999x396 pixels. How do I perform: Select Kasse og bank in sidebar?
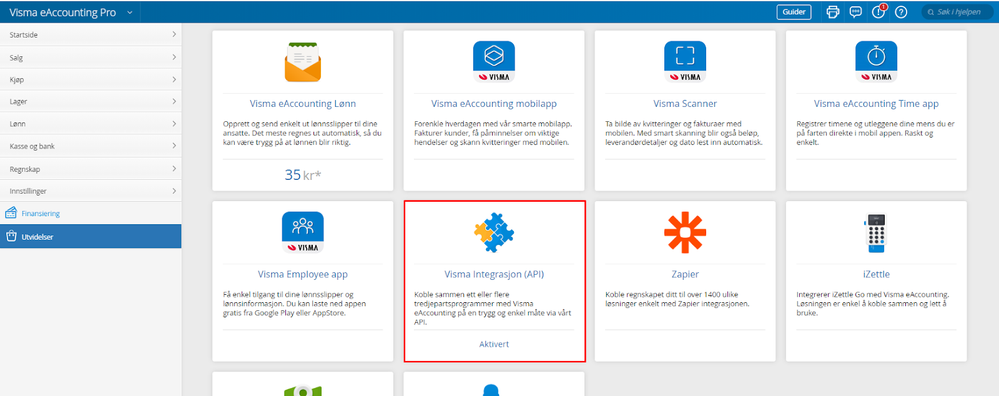pos(90,146)
